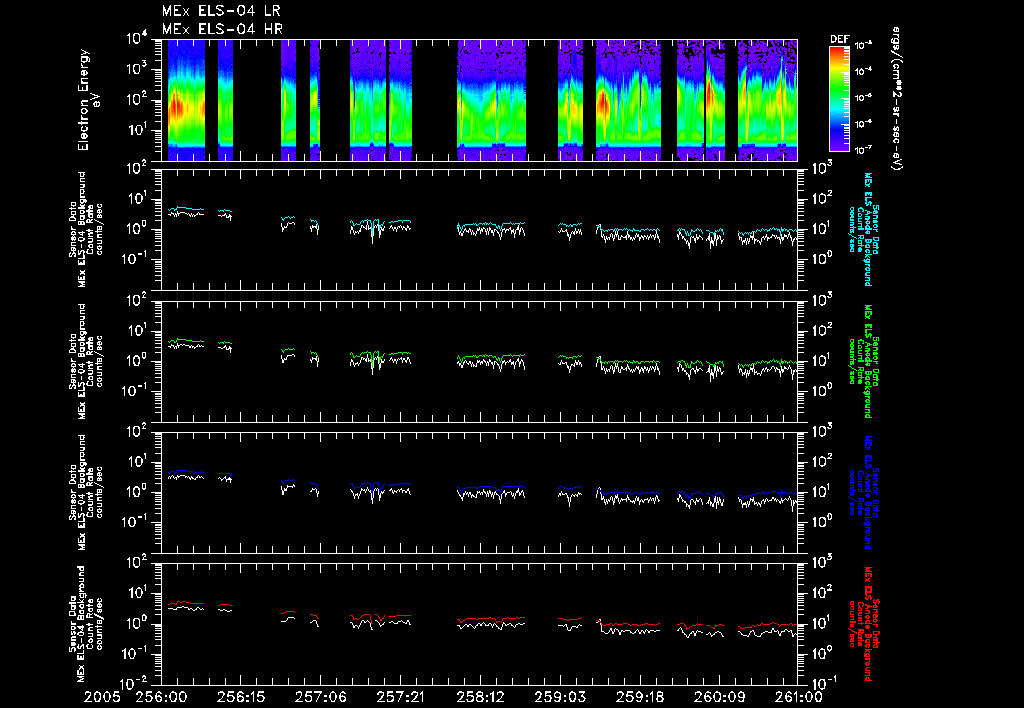Click the "259:18" time axis label
This screenshot has width=1024, height=708.
click(x=639, y=697)
